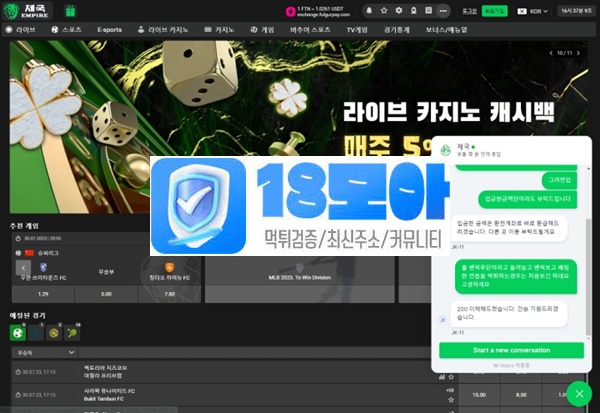Viewport: 600px width, 413px height.
Task: Open notifications bell icon
Action: (x=369, y=11)
